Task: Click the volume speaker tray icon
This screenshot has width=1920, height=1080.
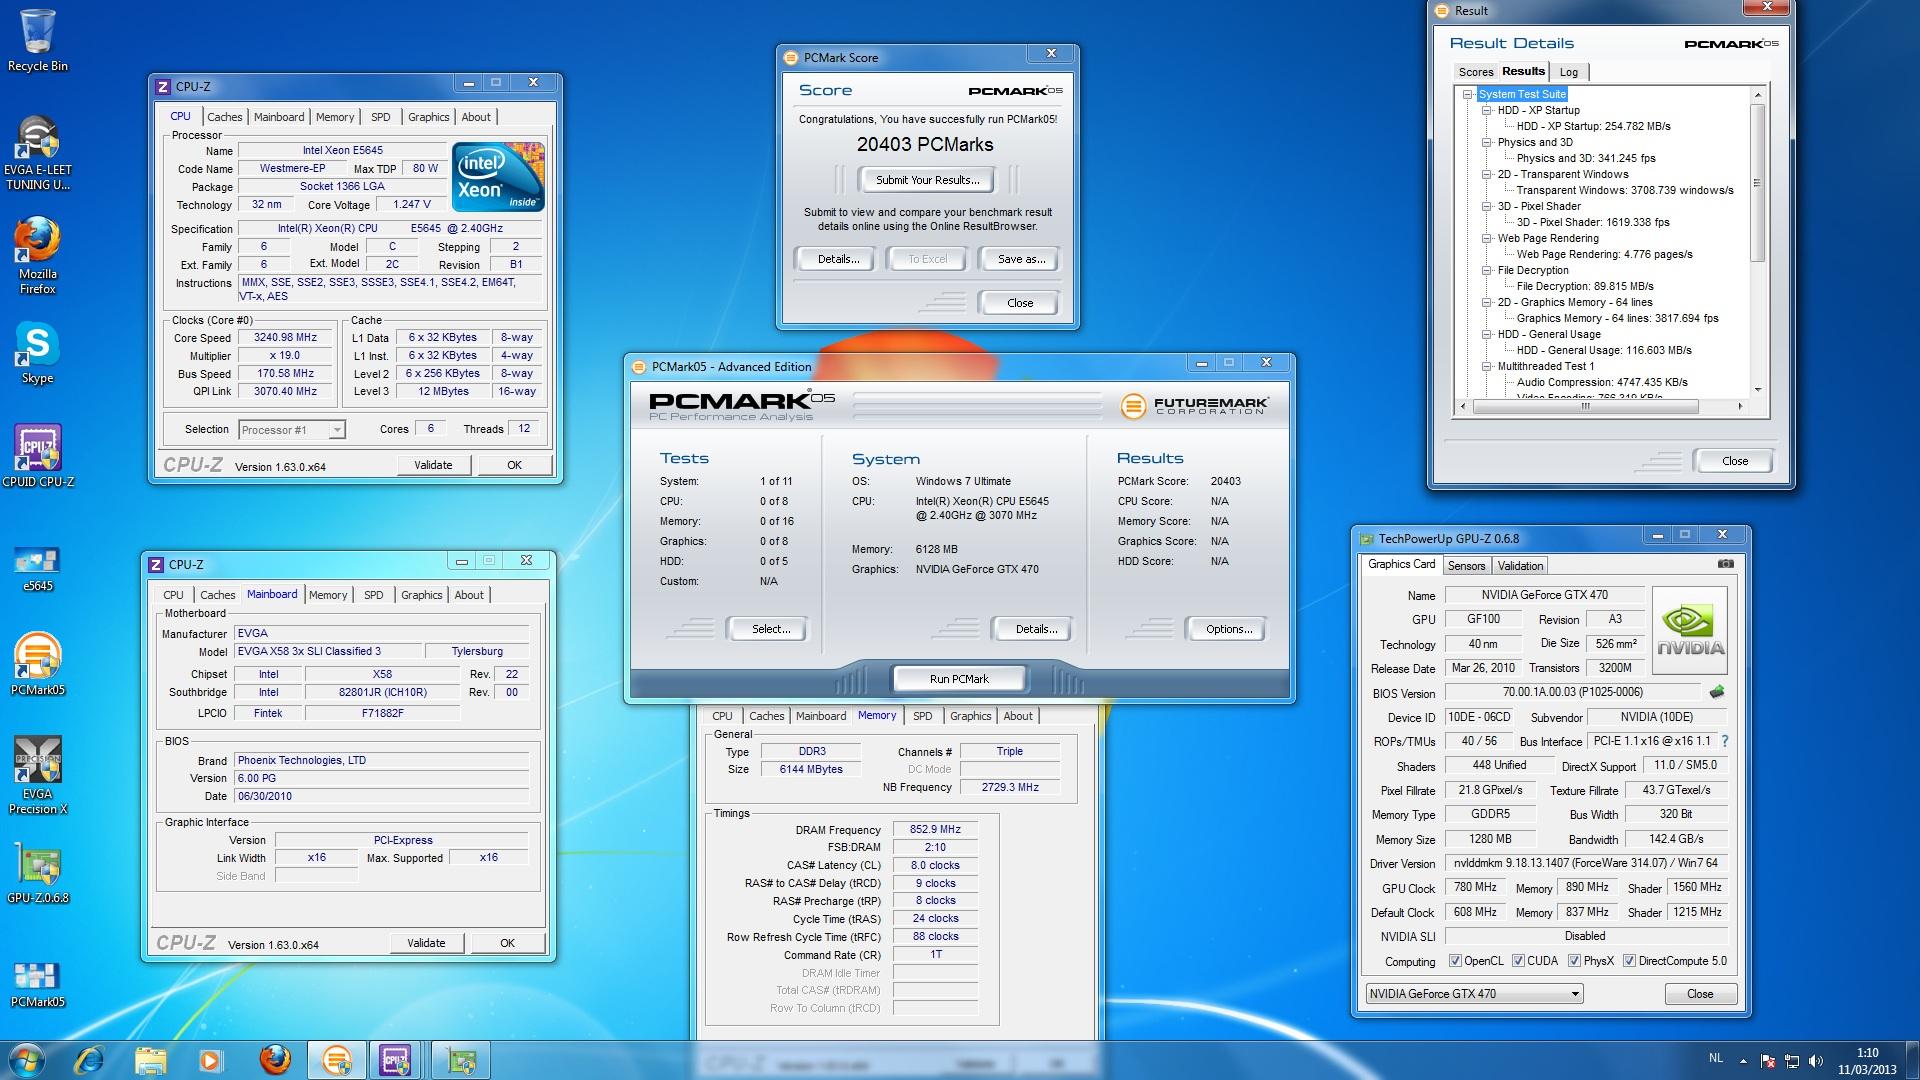Action: (x=1816, y=1061)
